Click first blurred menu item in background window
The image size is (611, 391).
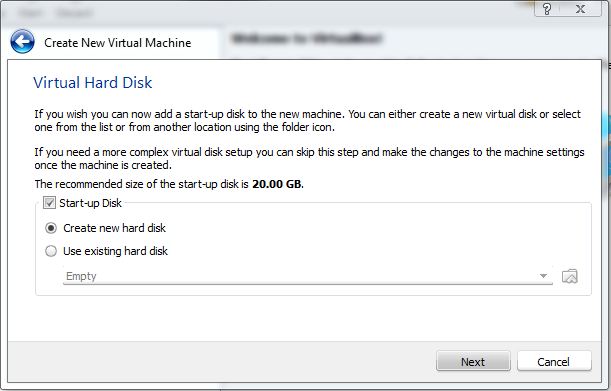tap(30, 13)
